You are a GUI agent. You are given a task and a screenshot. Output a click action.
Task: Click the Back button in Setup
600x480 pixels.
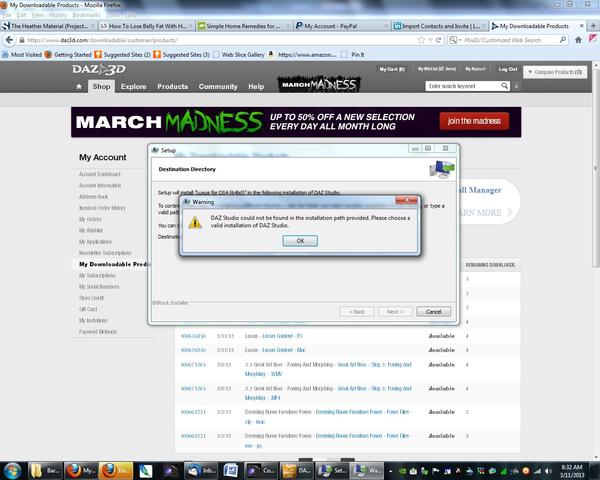click(357, 312)
